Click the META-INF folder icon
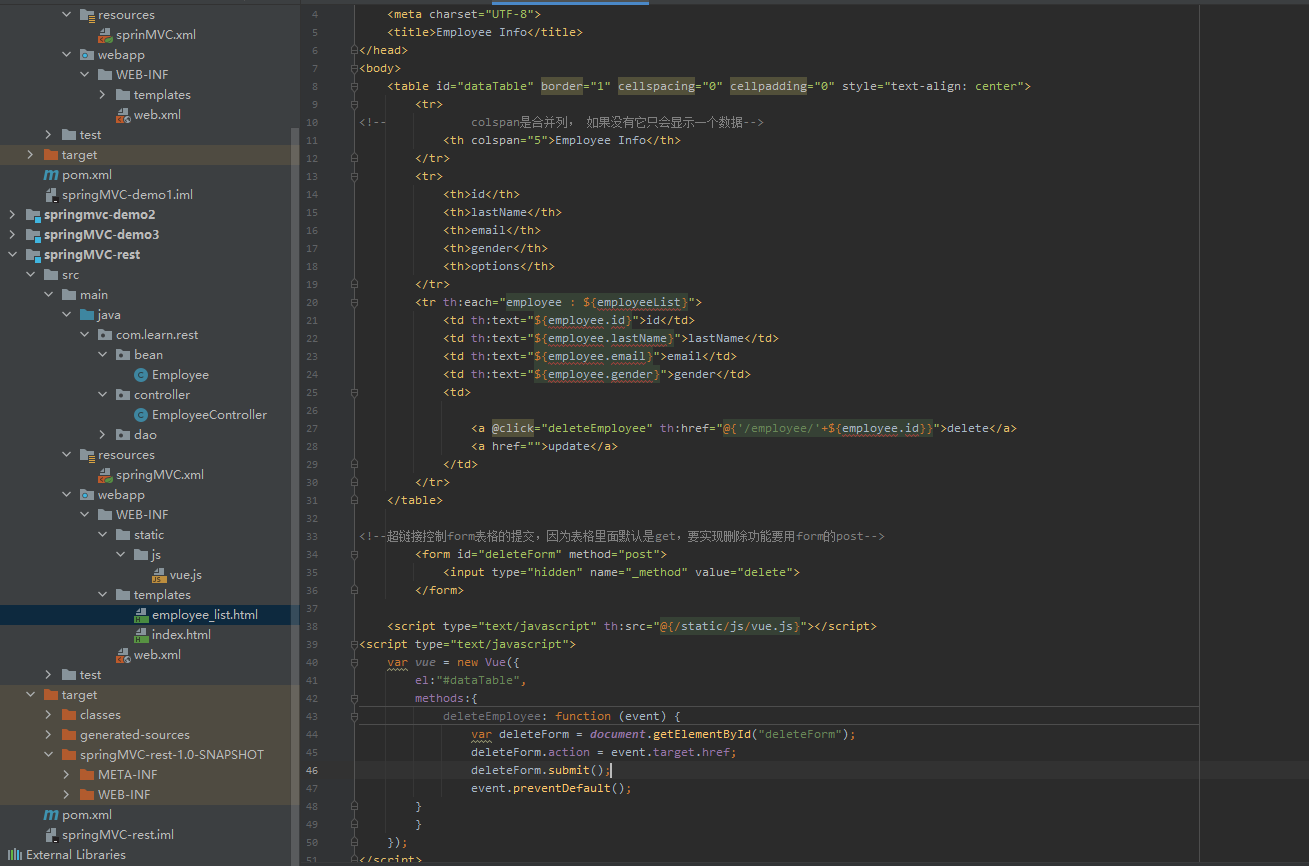 [87, 775]
